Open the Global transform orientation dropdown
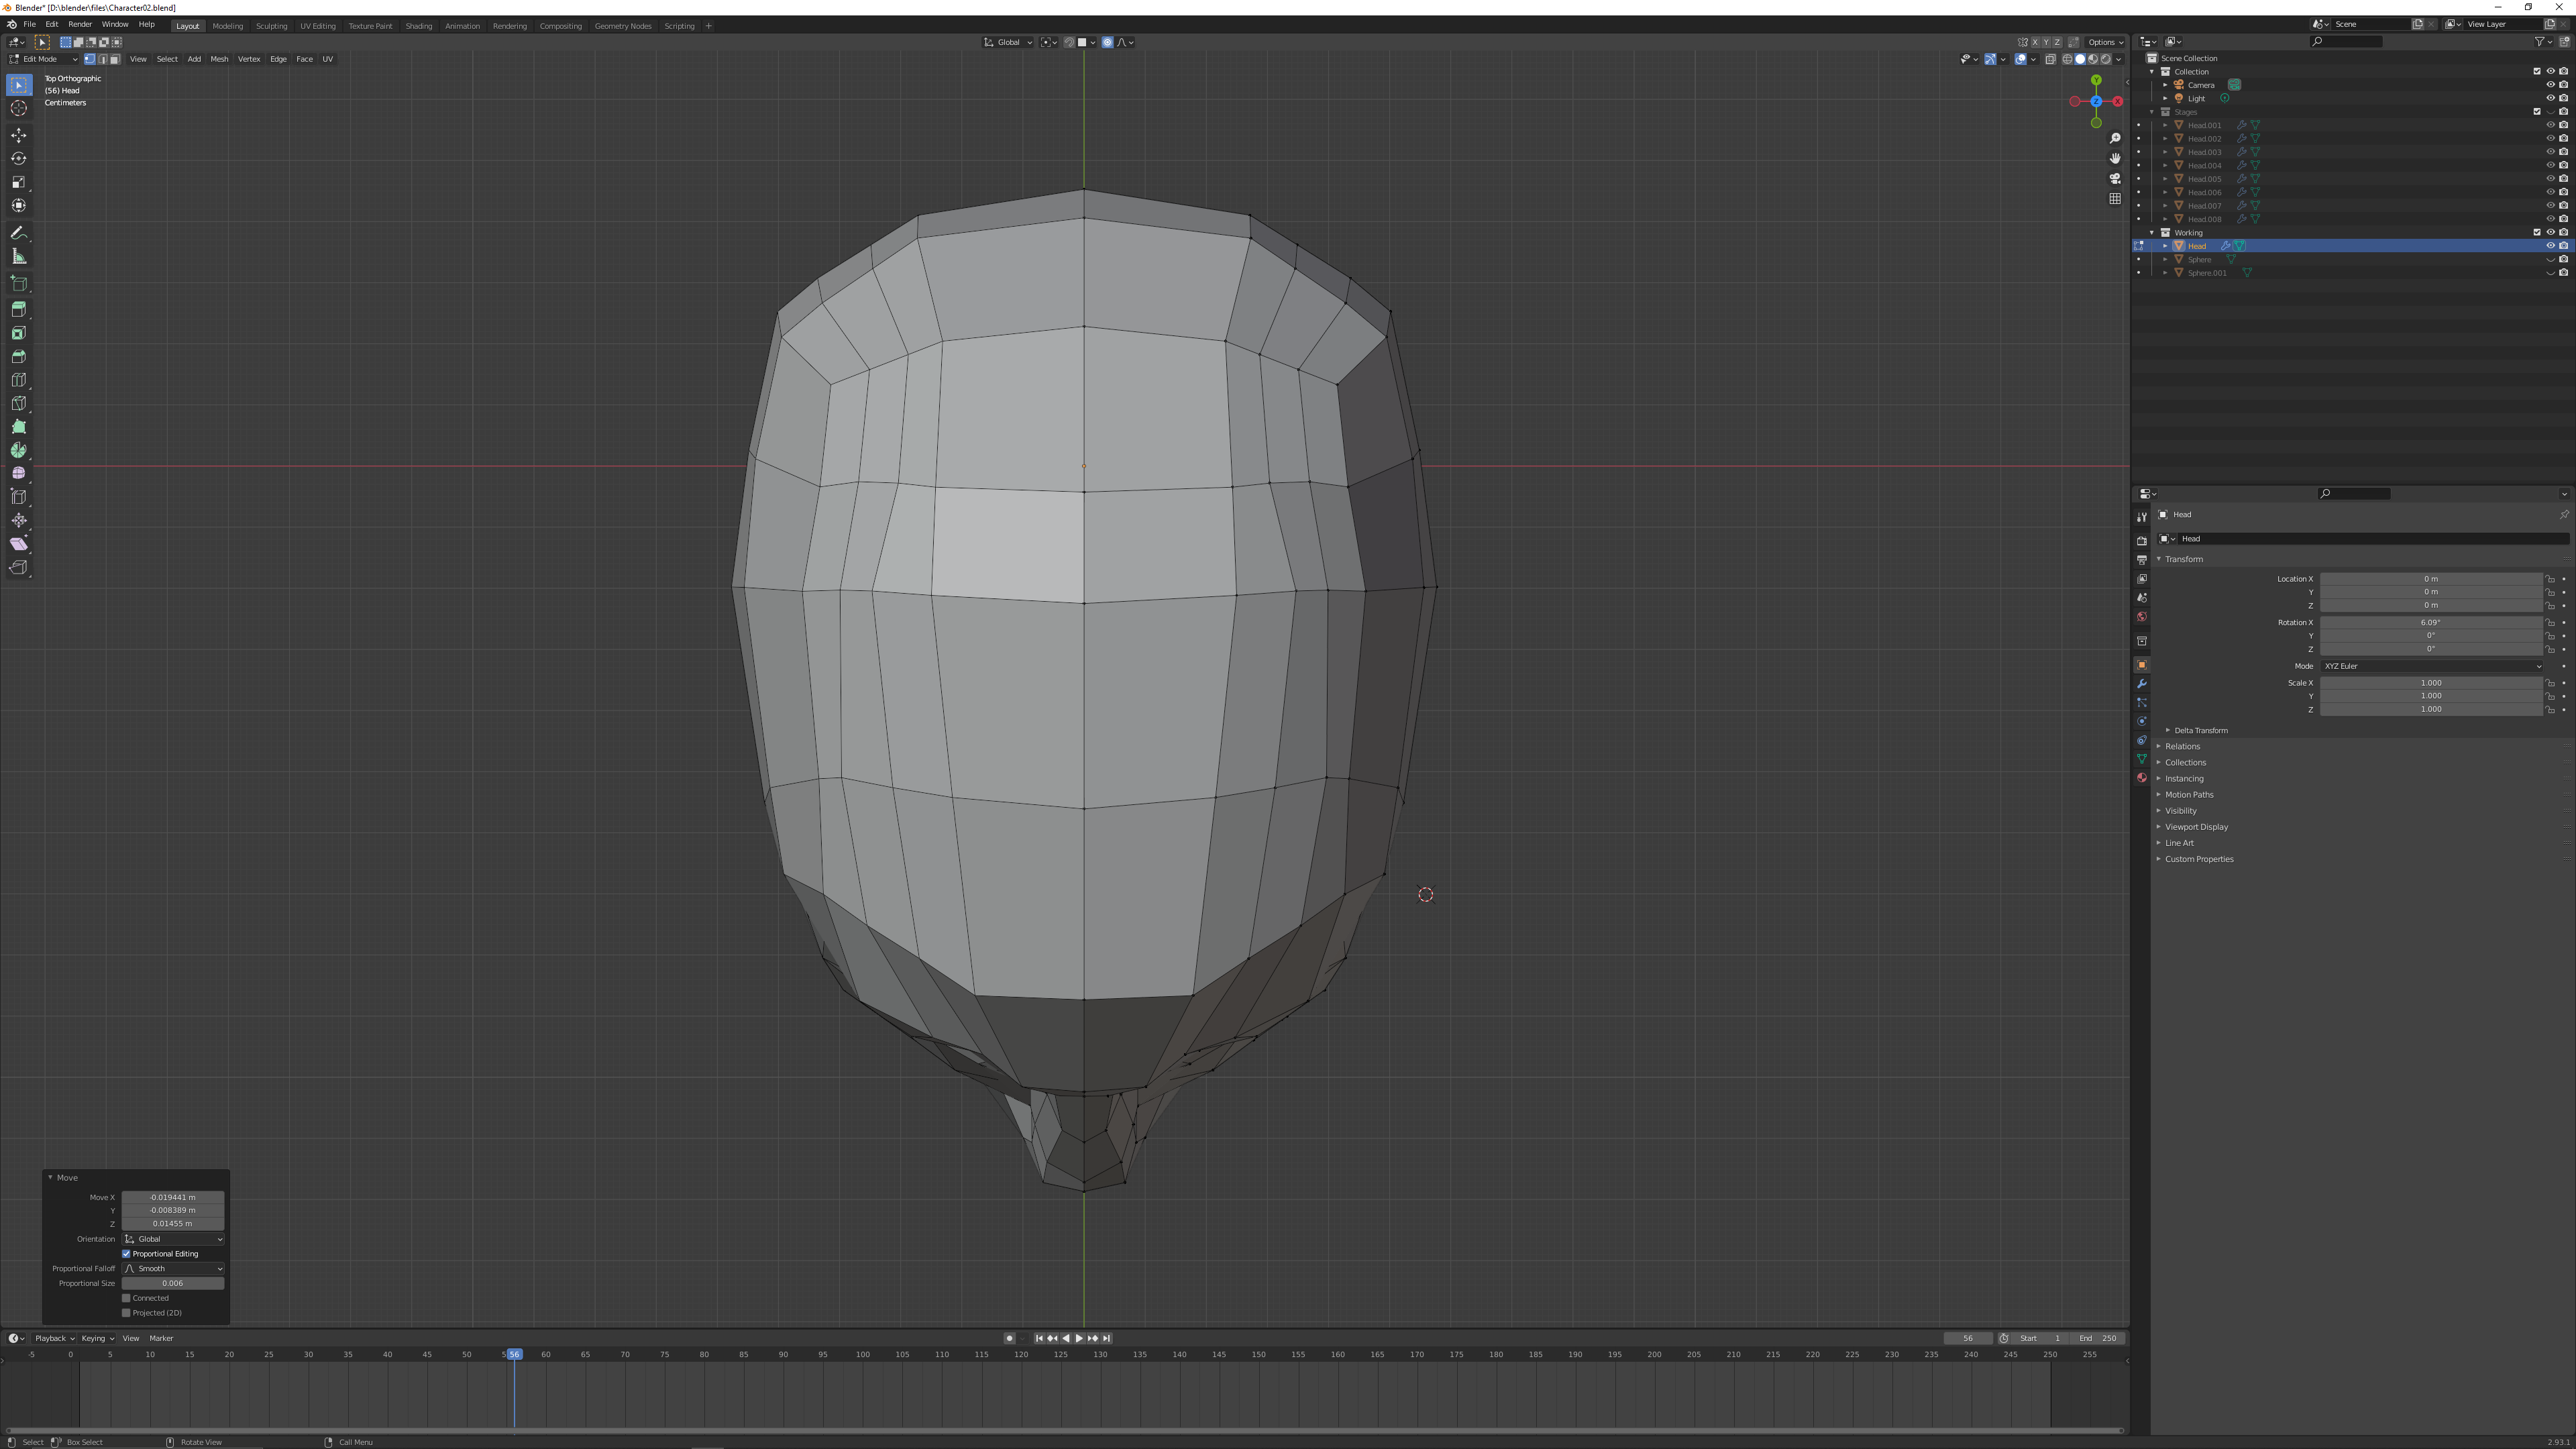This screenshot has height=1449, width=2576. pyautogui.click(x=1008, y=42)
